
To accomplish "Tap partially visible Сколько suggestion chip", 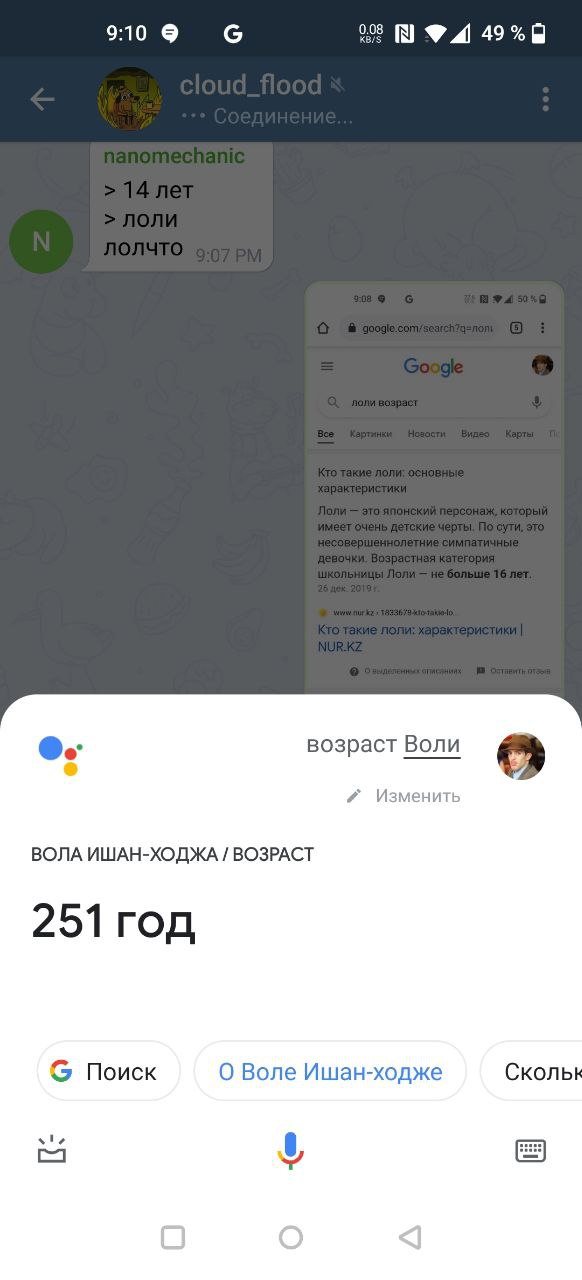I will [531, 1071].
